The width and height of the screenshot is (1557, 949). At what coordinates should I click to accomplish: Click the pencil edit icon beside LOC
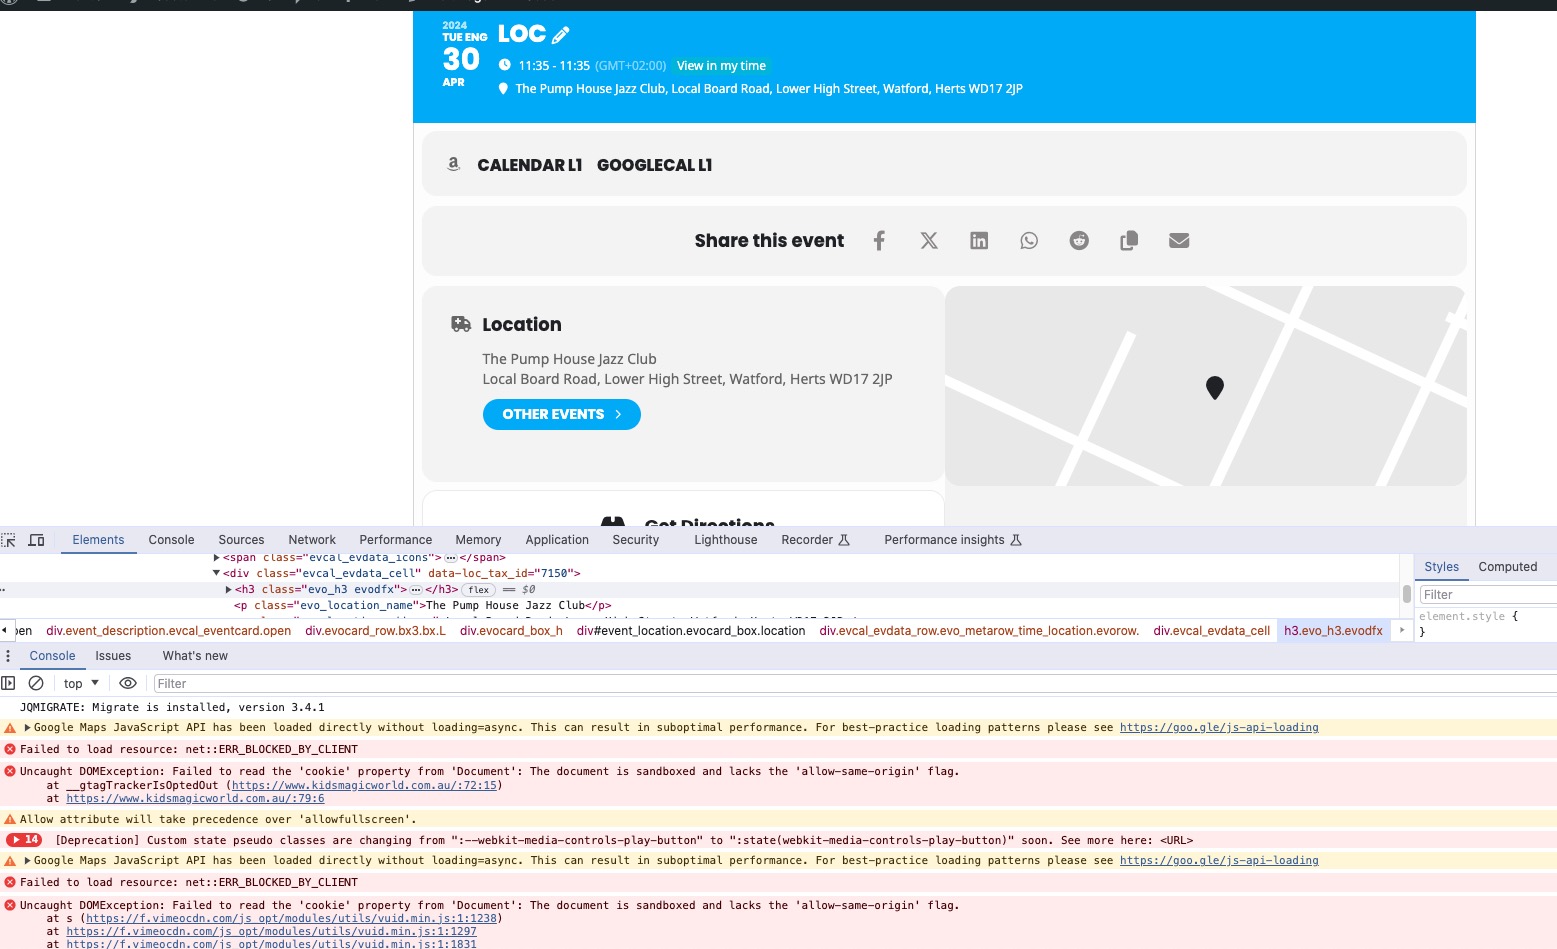pos(560,35)
